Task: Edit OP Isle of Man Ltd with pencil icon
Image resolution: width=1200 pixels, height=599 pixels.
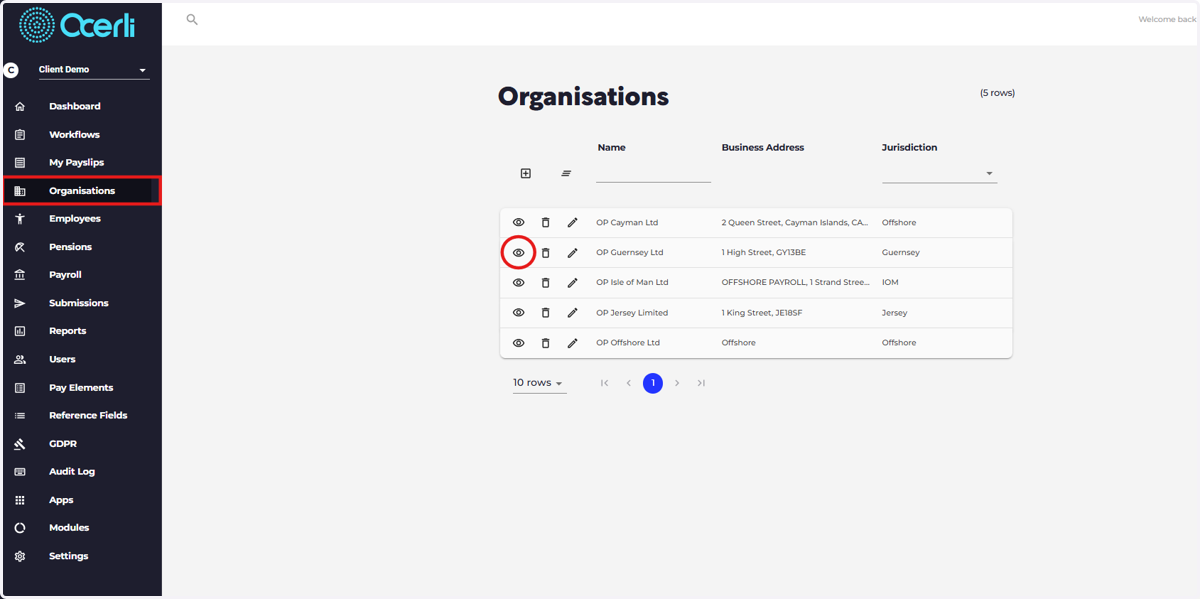Action: point(573,283)
